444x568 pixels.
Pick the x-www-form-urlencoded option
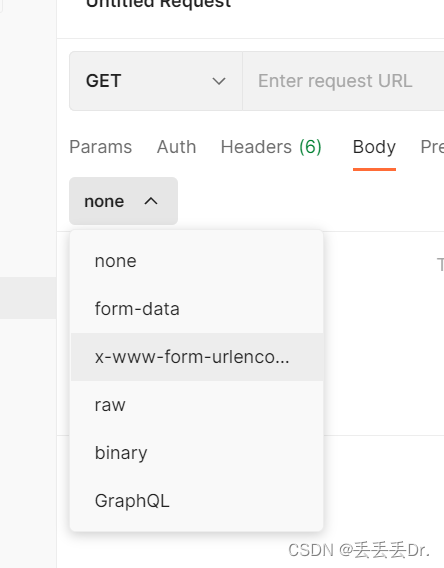197,357
